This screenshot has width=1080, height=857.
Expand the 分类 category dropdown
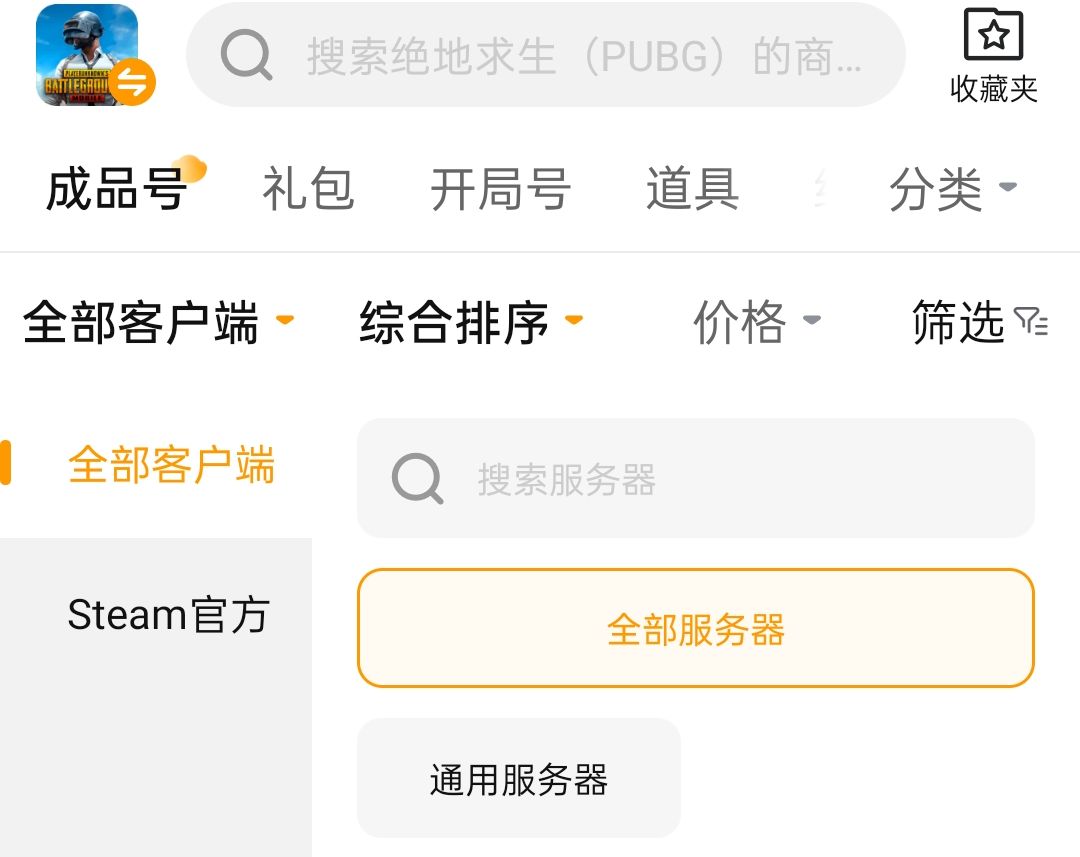952,188
